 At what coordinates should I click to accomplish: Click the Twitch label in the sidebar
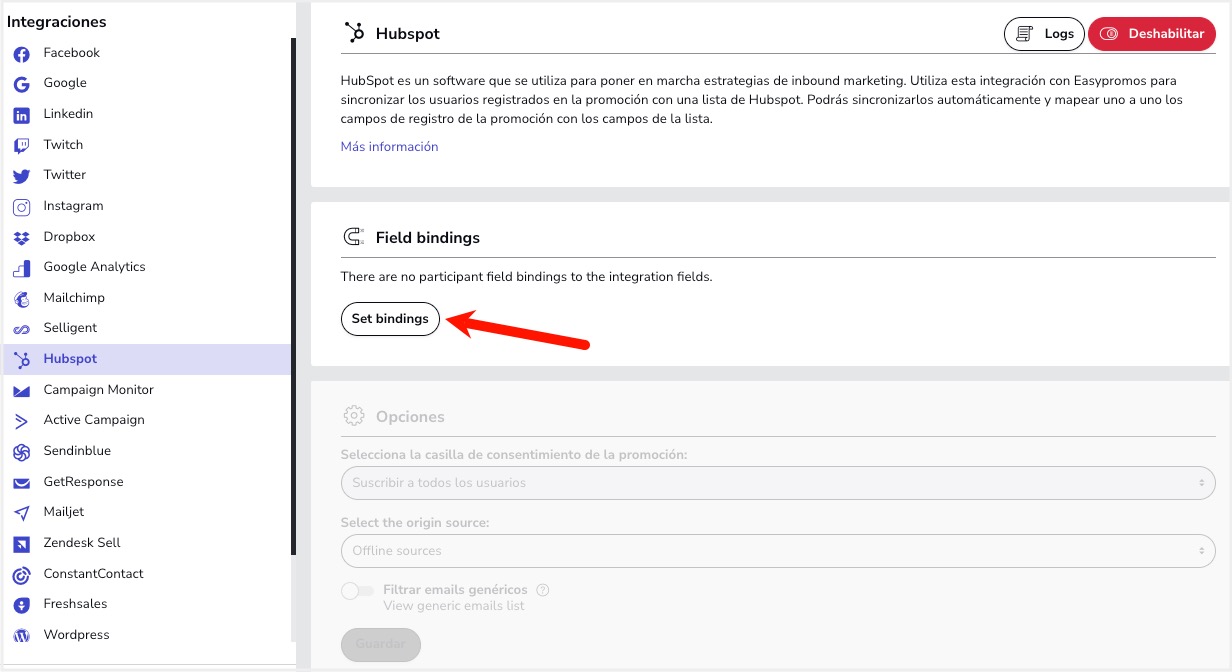[63, 145]
